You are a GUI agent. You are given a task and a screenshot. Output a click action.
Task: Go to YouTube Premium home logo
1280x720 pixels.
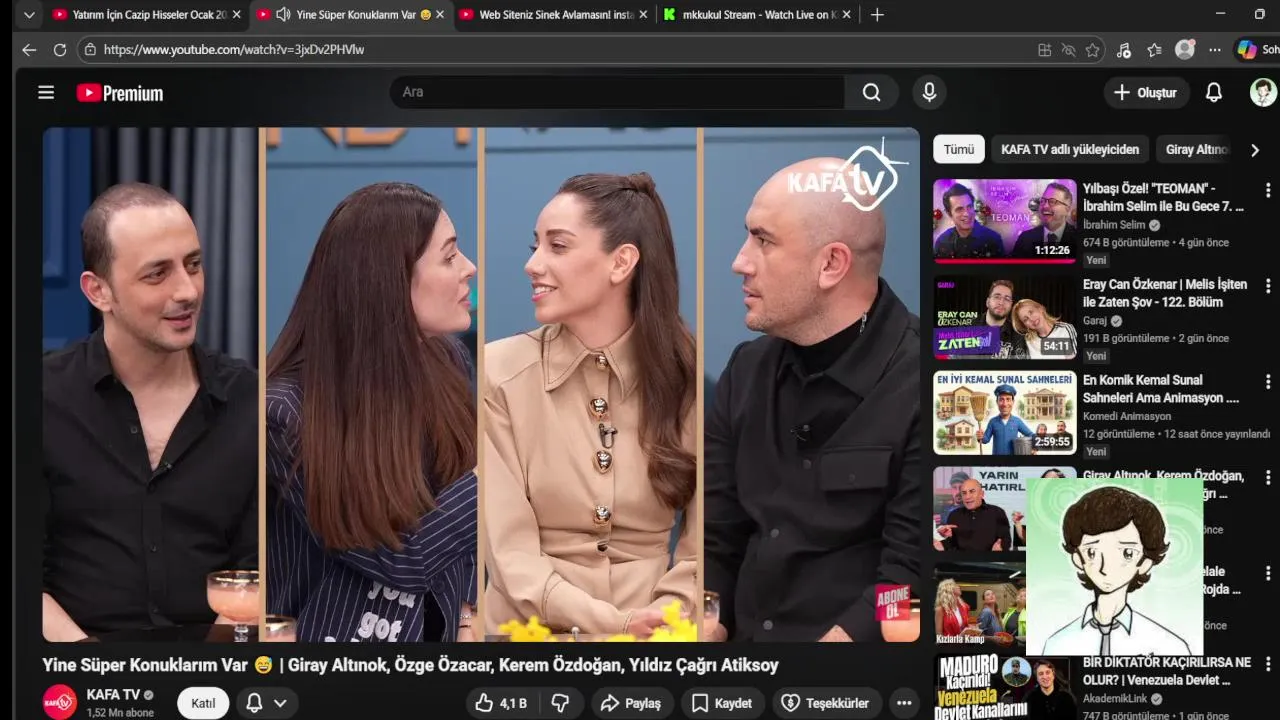click(x=120, y=93)
